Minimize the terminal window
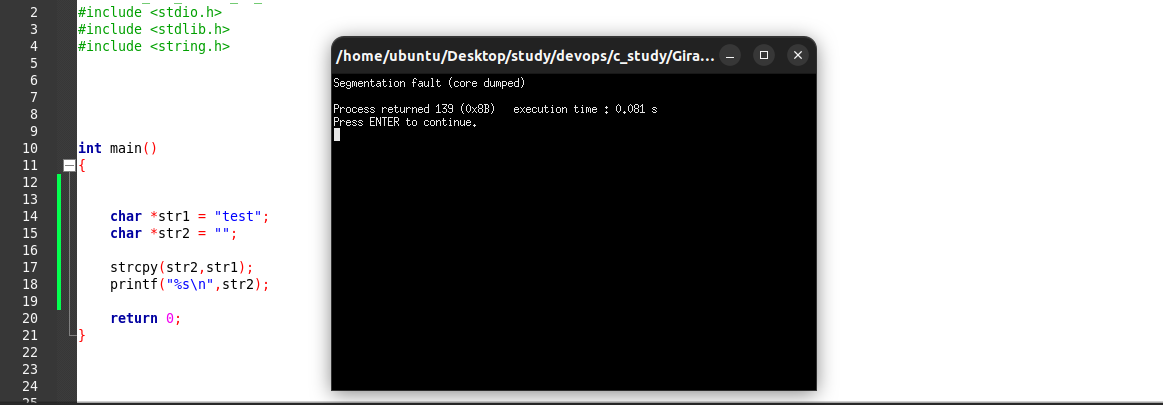 730,55
